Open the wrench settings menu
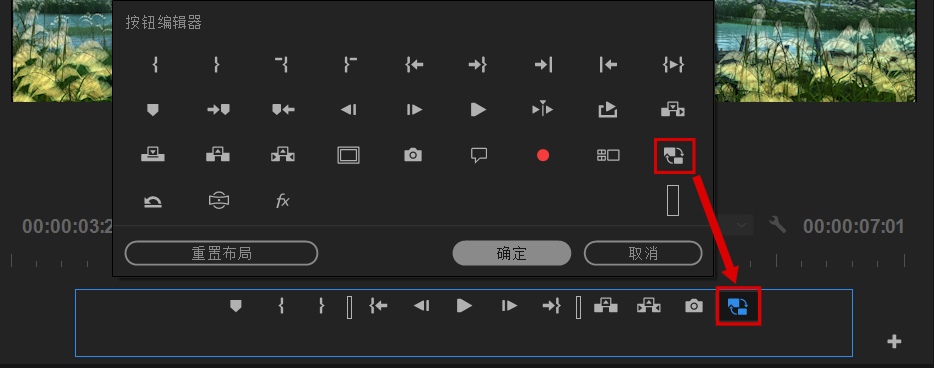The height and width of the screenshot is (368, 934). 778,224
